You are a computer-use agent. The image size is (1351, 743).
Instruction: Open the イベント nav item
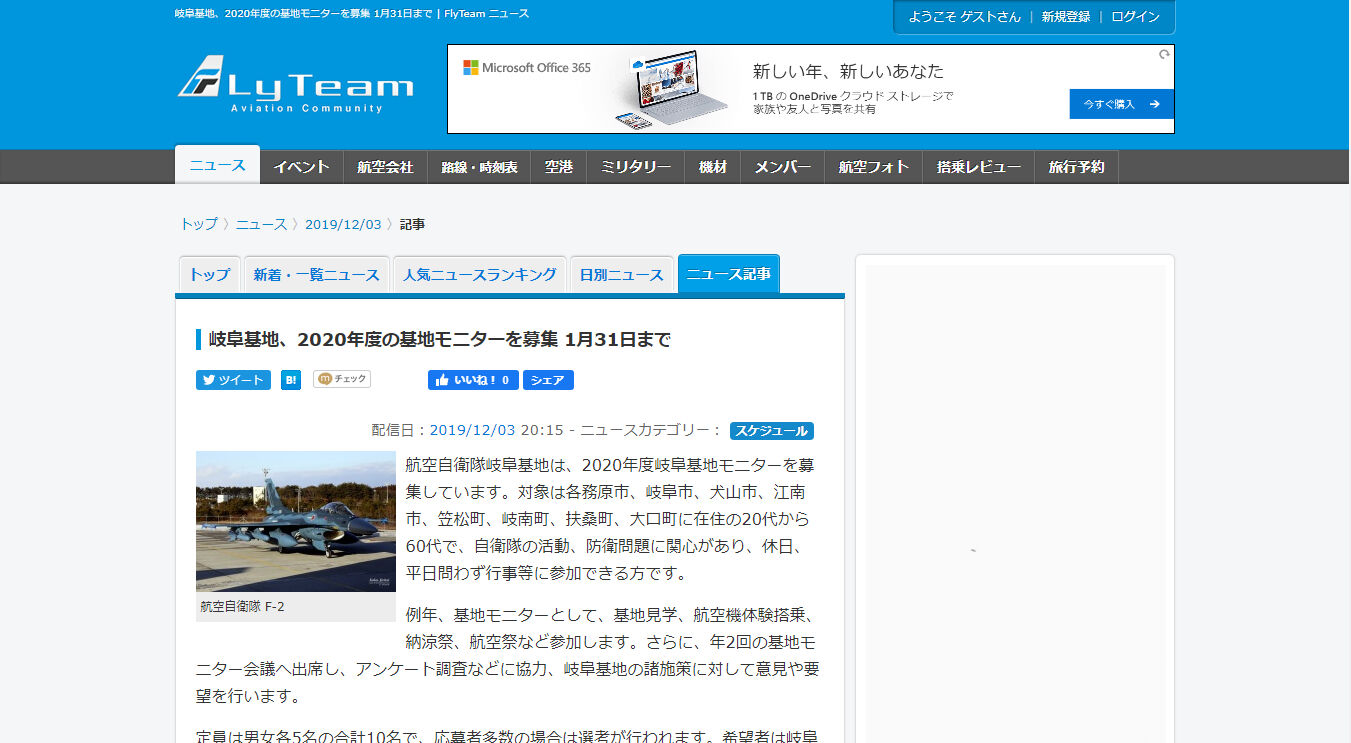(x=301, y=167)
